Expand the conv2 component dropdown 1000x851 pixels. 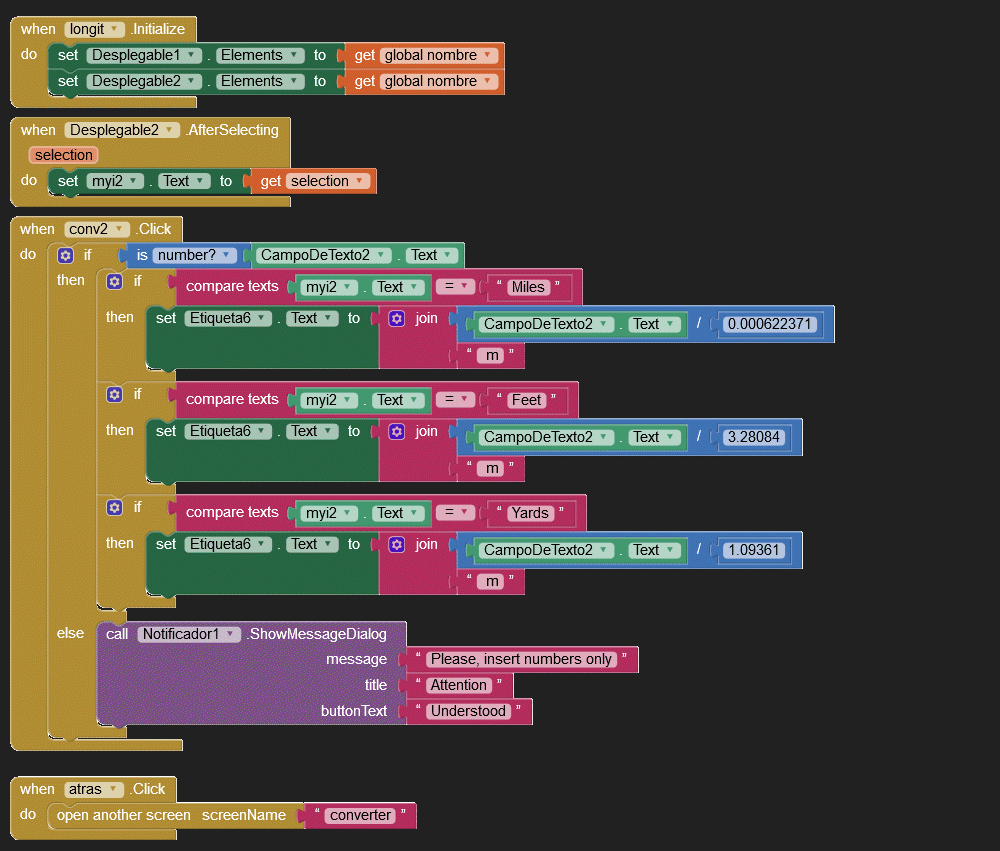click(x=121, y=230)
